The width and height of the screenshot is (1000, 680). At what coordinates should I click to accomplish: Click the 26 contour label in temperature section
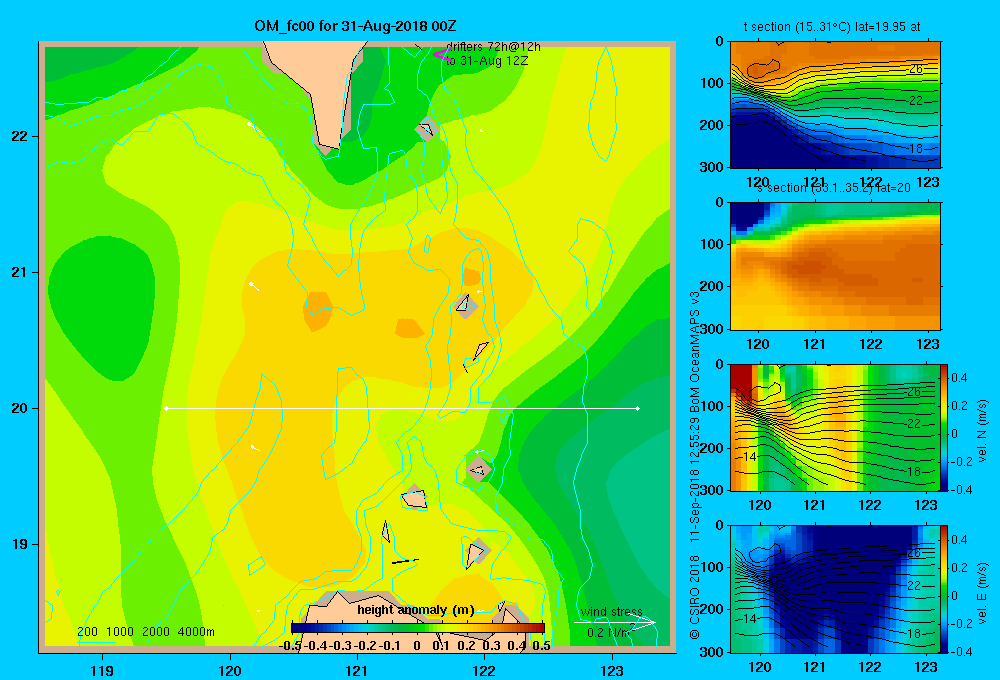tap(916, 68)
